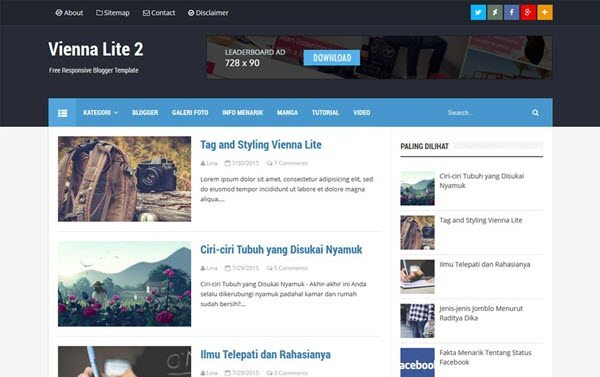Click date 7/29/2015 on Ciri-ciri Tubuh post

coord(242,268)
